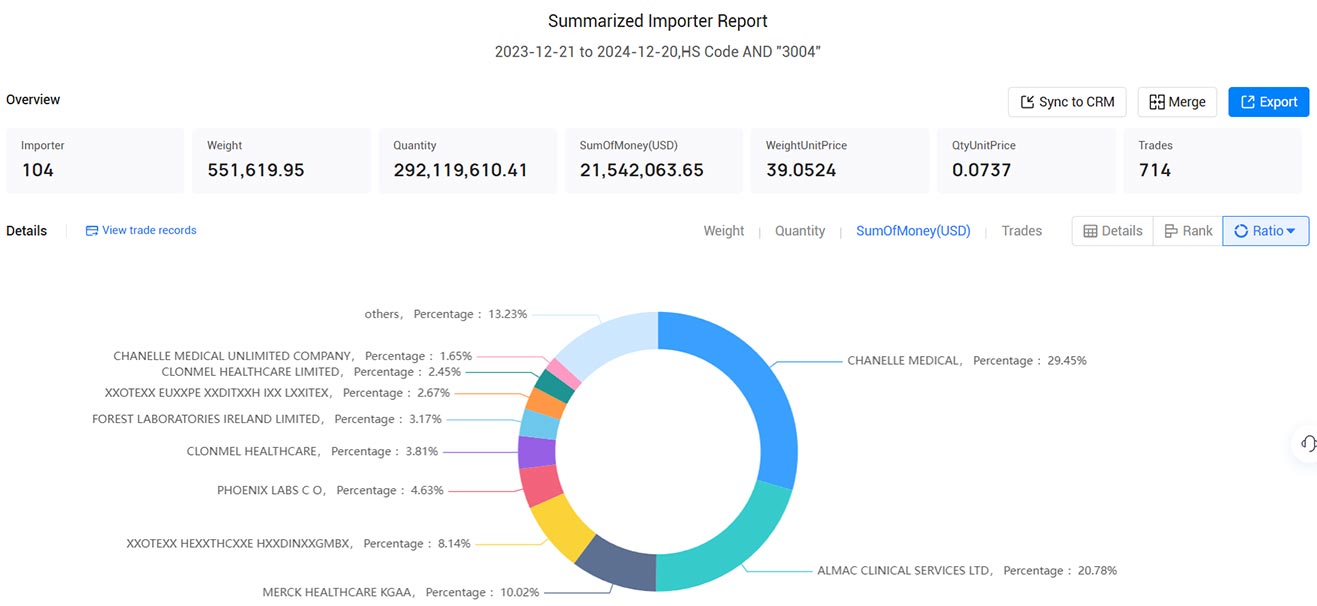1317x606 pixels.
Task: Click the purple CLONMEL HEALTHCARE donut segment
Action: 537,452
